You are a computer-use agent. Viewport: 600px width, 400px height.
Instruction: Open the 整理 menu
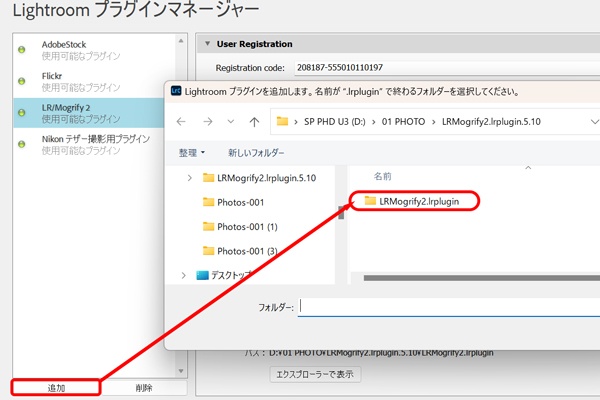click(192, 153)
